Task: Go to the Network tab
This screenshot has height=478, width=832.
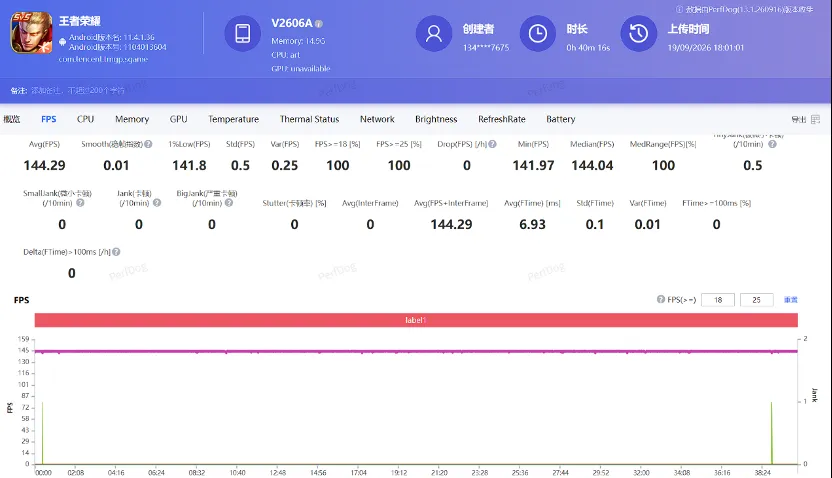Action: point(377,119)
